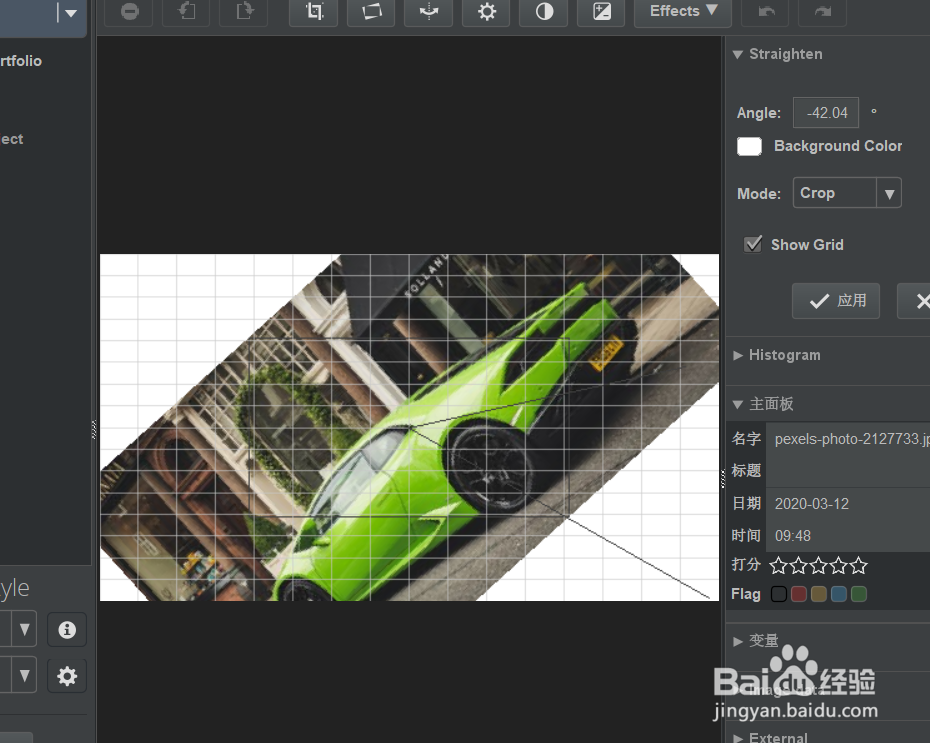Screen dimensions: 930x743
Task: Open the contrast half-circle icon
Action: click(x=544, y=12)
